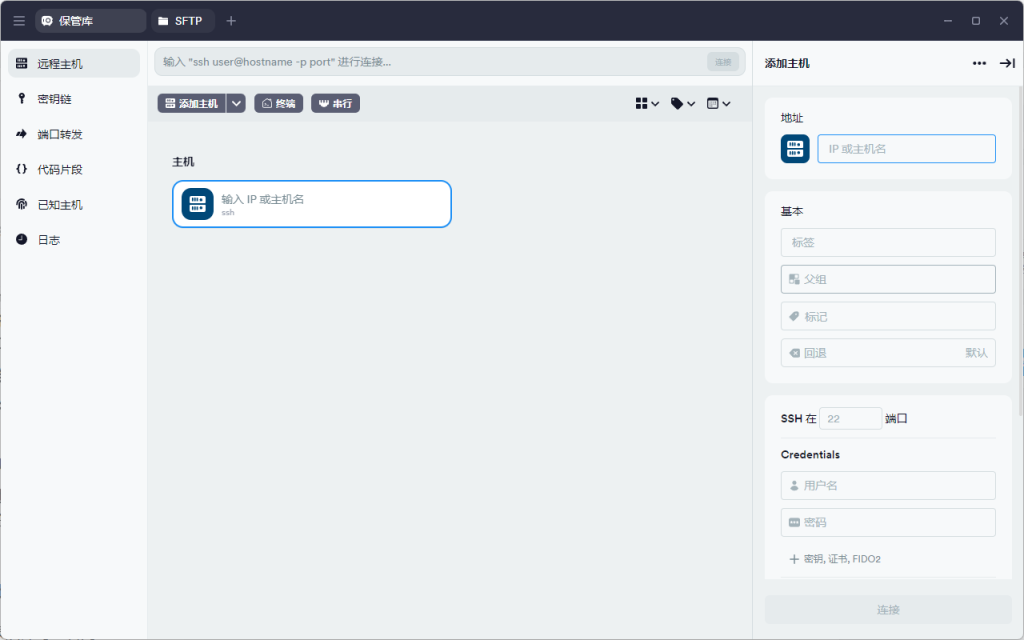Viewport: 1024px width, 640px height.
Task: Select the 保管库 vault tab
Action: coord(90,20)
